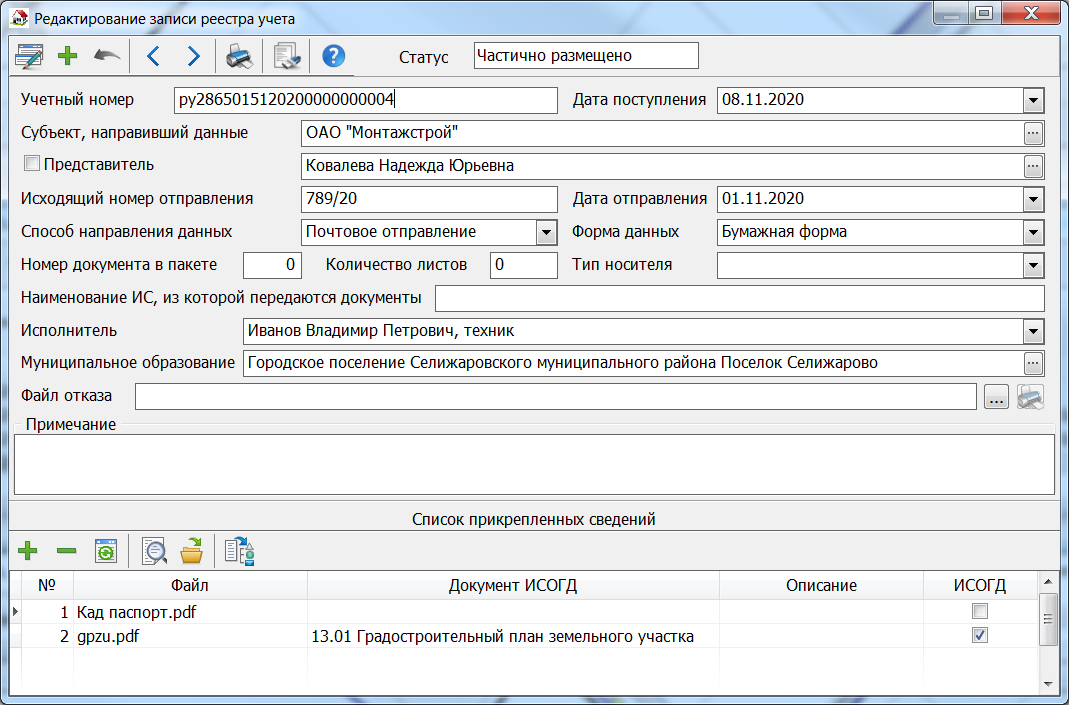The image size is (1069, 705).
Task: Open the Исполнитель dropdown list
Action: click(x=1033, y=331)
